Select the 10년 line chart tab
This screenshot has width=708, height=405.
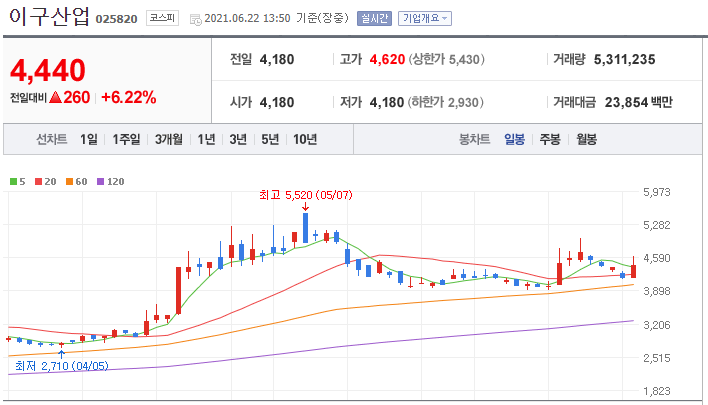click(305, 139)
